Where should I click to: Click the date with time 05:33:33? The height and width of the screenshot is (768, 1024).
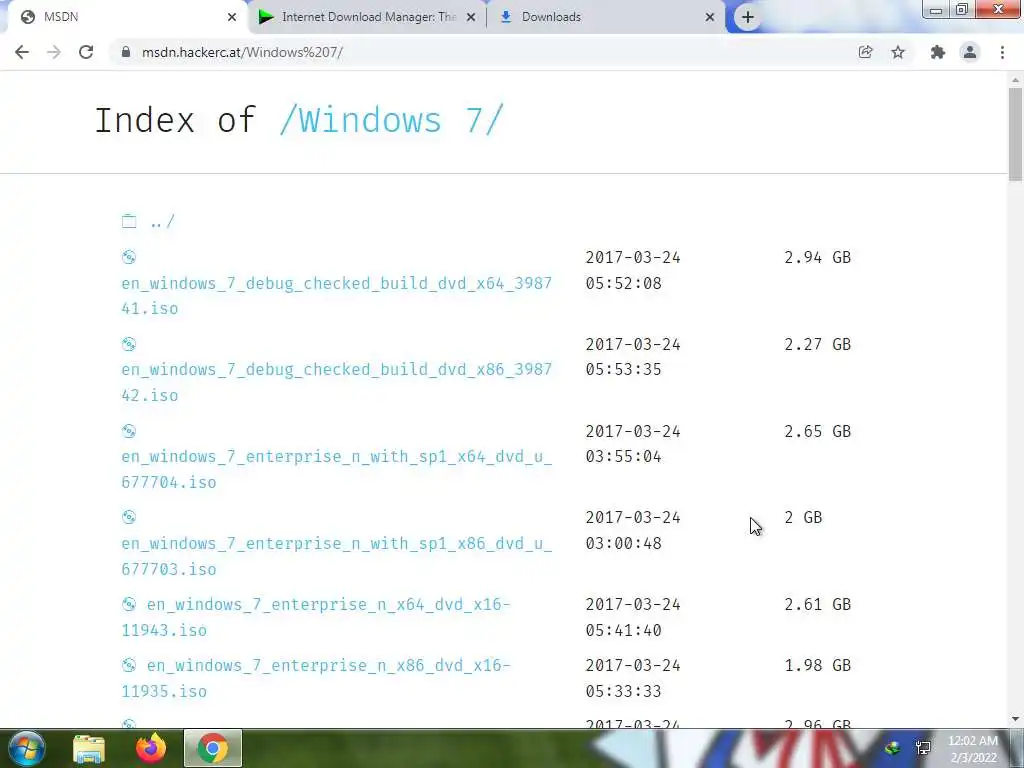coord(633,678)
